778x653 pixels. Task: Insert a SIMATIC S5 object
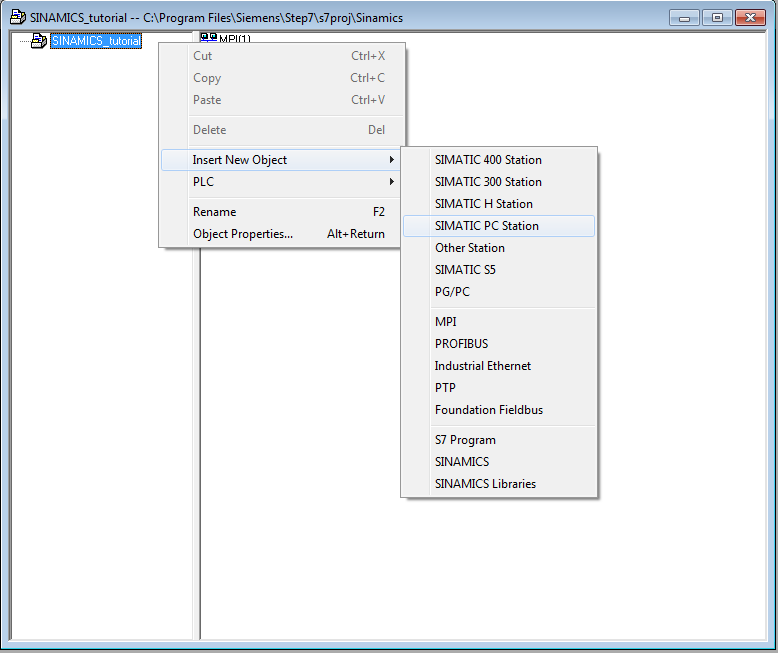click(499, 270)
